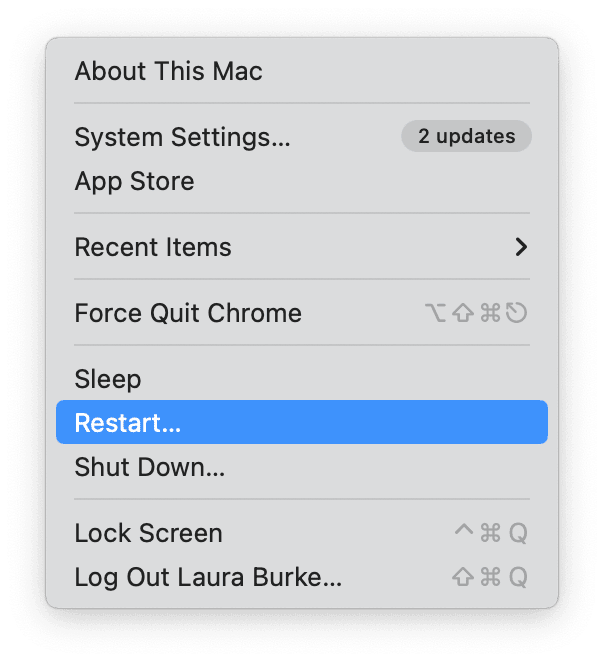
Task: Click the Escape symbol beside Force Quit
Action: pyautogui.click(x=517, y=314)
